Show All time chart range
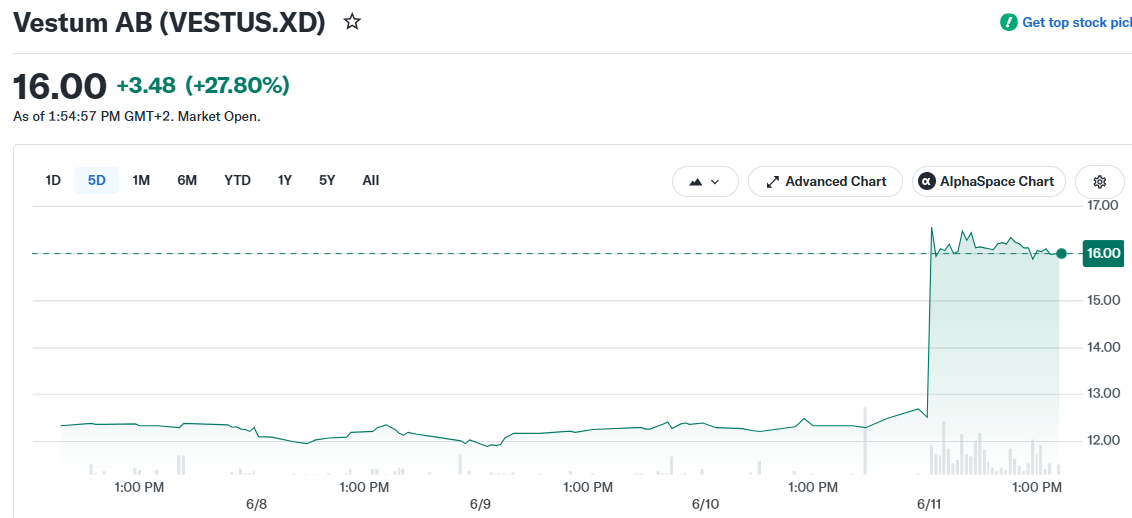Viewport: 1132px width, 518px height. point(370,180)
